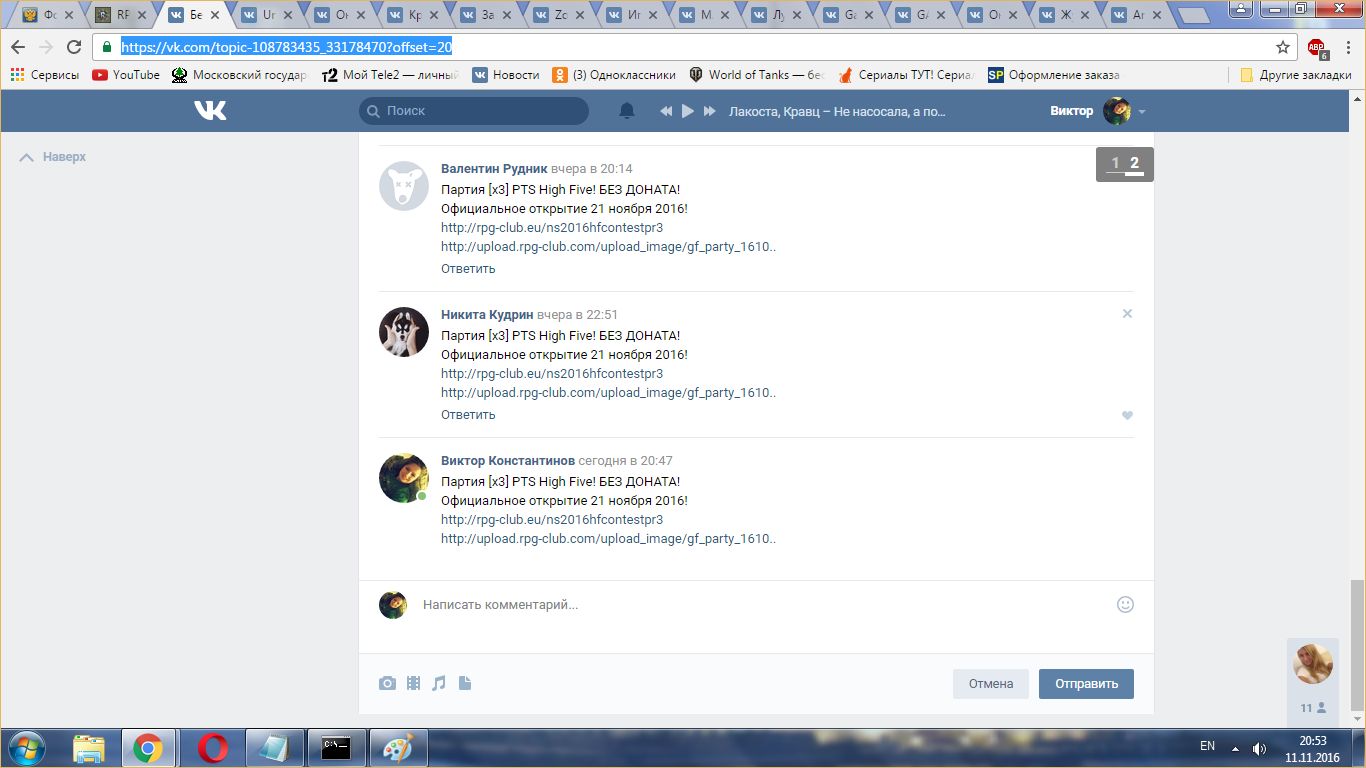Open rpg-club.eu link in Виктор Константинов's comment
1366x768 pixels.
(x=552, y=520)
